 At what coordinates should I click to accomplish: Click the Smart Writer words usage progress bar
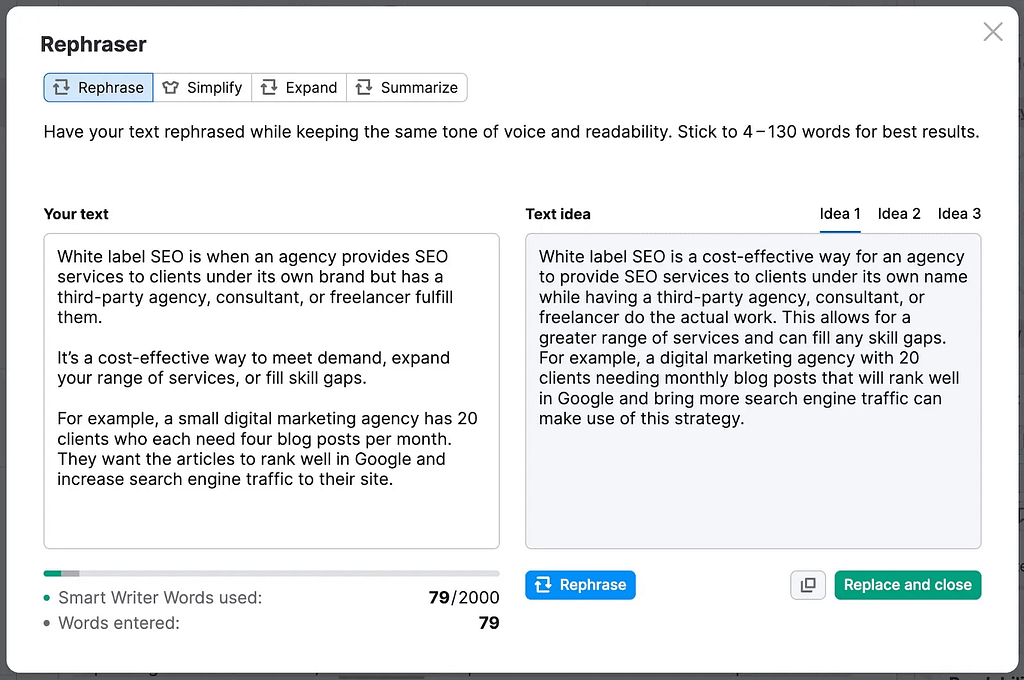click(271, 573)
